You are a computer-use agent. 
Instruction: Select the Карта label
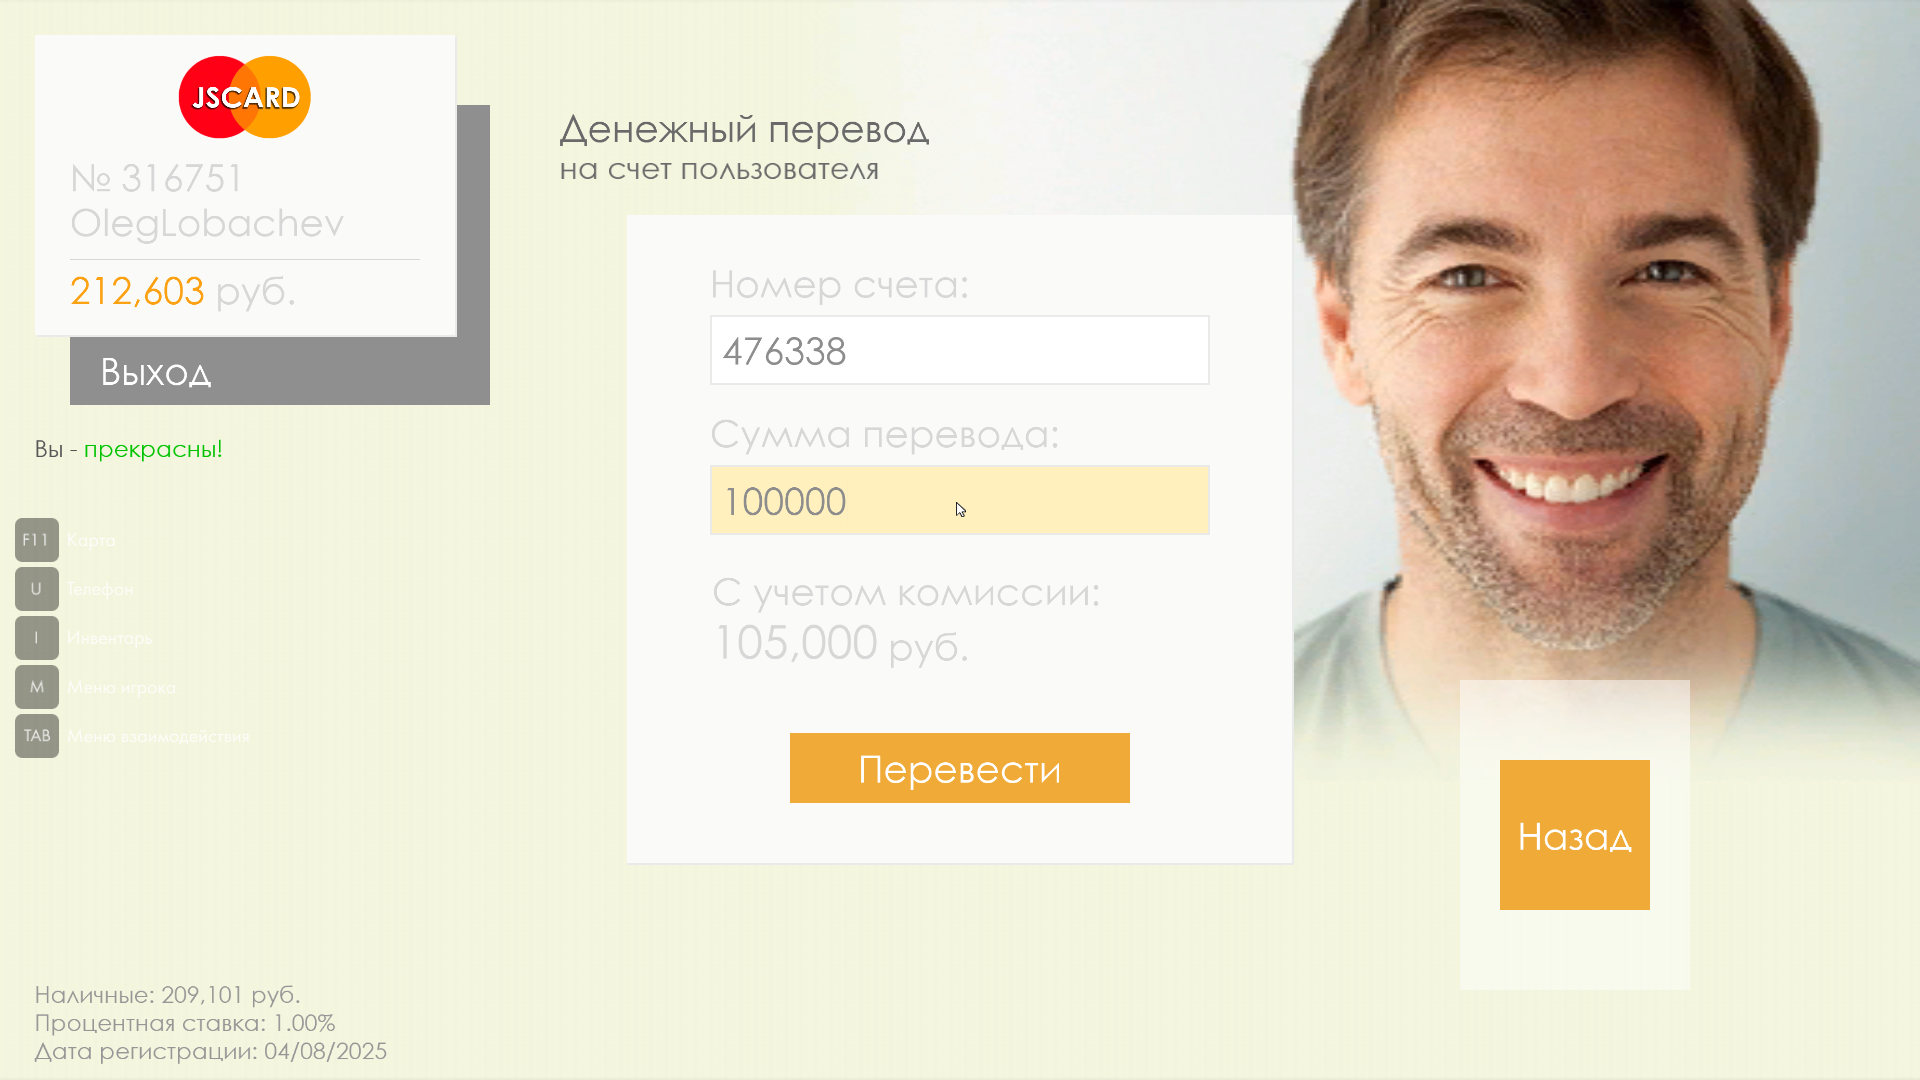pos(91,540)
